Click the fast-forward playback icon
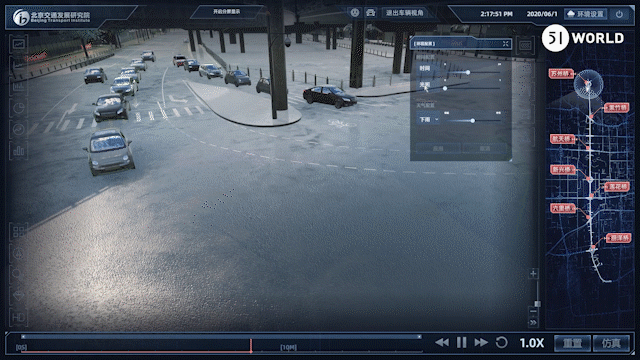Image resolution: width=640 pixels, height=360 pixels. coord(481,342)
